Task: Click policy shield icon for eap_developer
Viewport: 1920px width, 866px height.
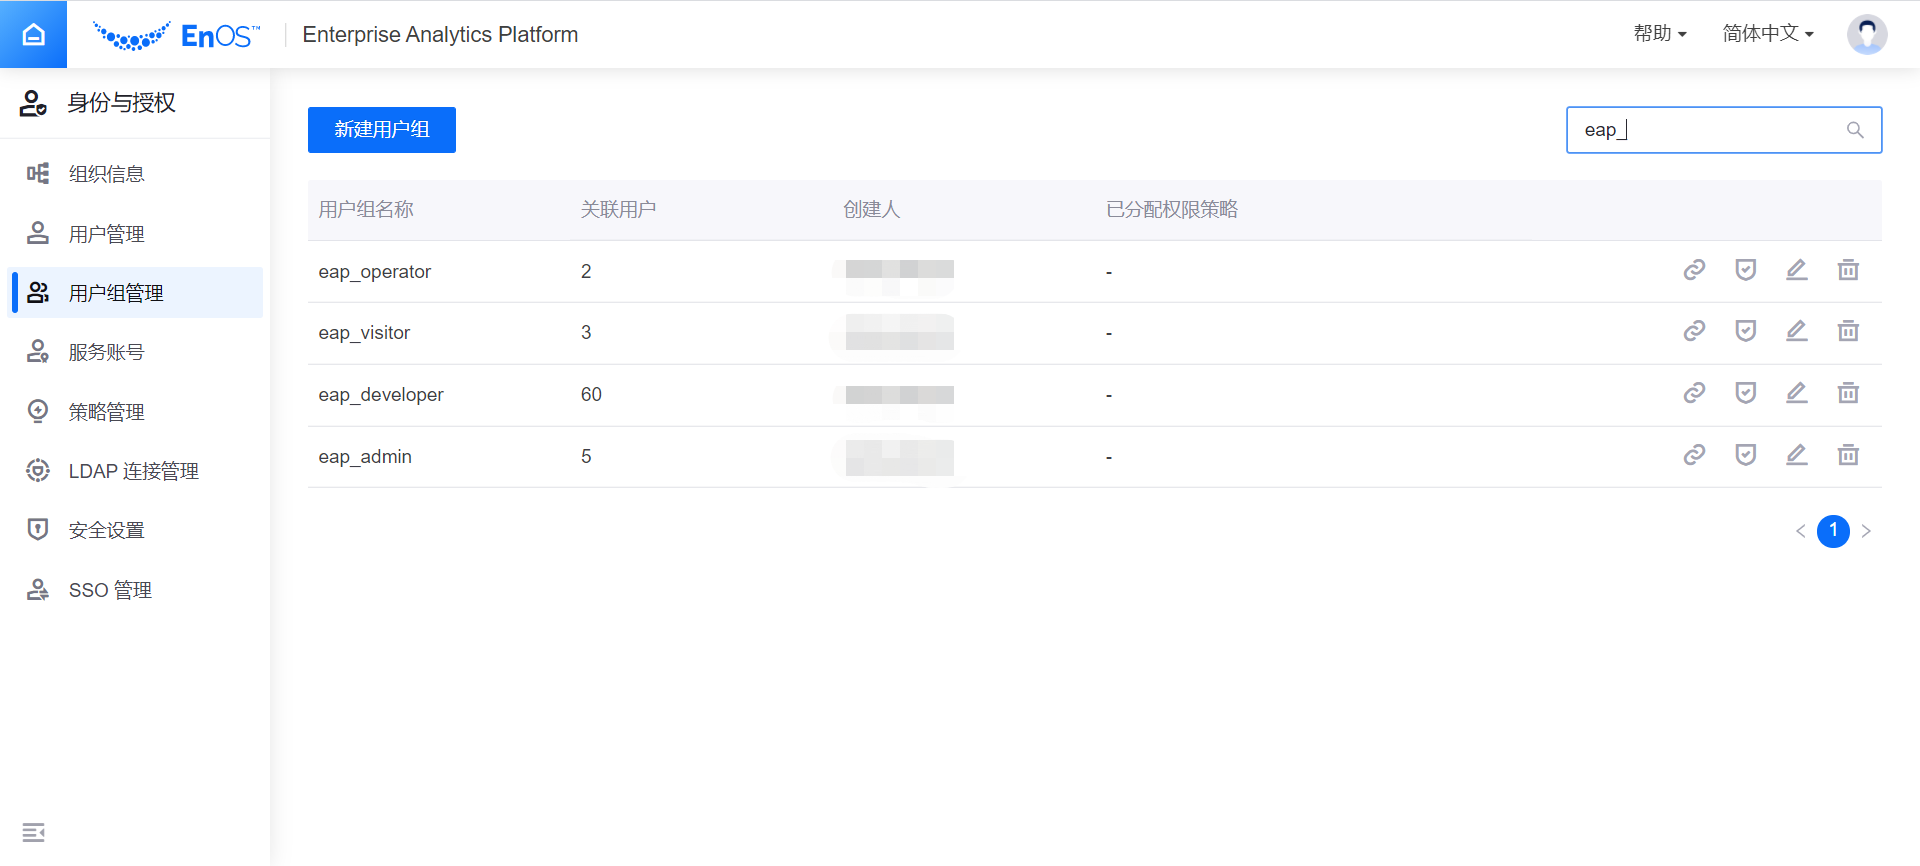Action: pyautogui.click(x=1746, y=393)
